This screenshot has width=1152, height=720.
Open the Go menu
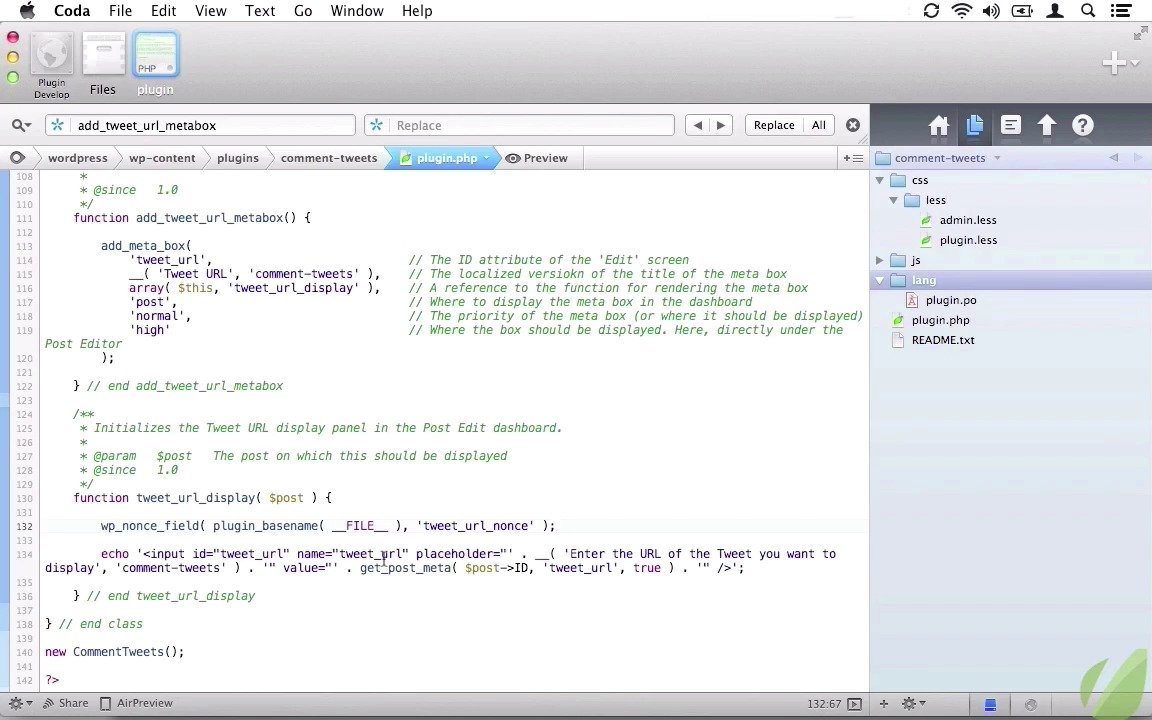[303, 11]
